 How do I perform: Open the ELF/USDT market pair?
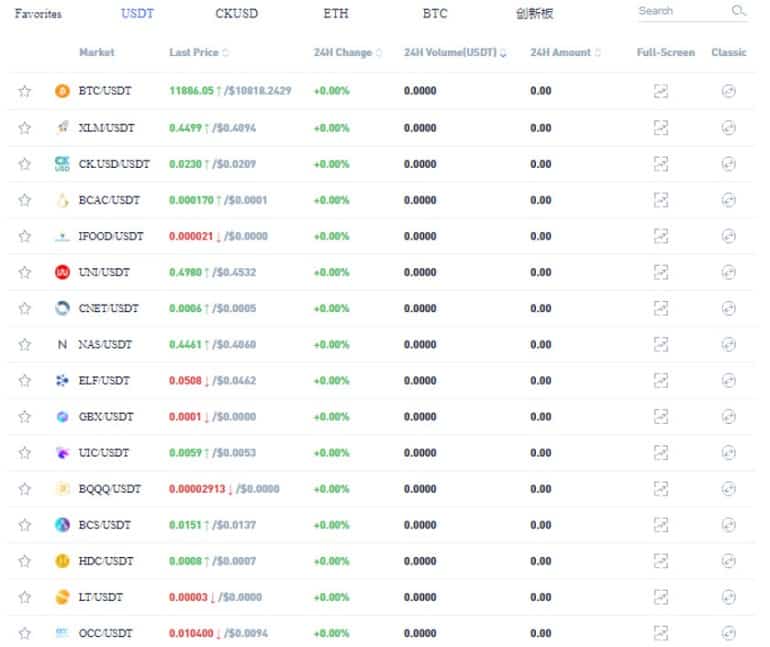click(x=104, y=380)
